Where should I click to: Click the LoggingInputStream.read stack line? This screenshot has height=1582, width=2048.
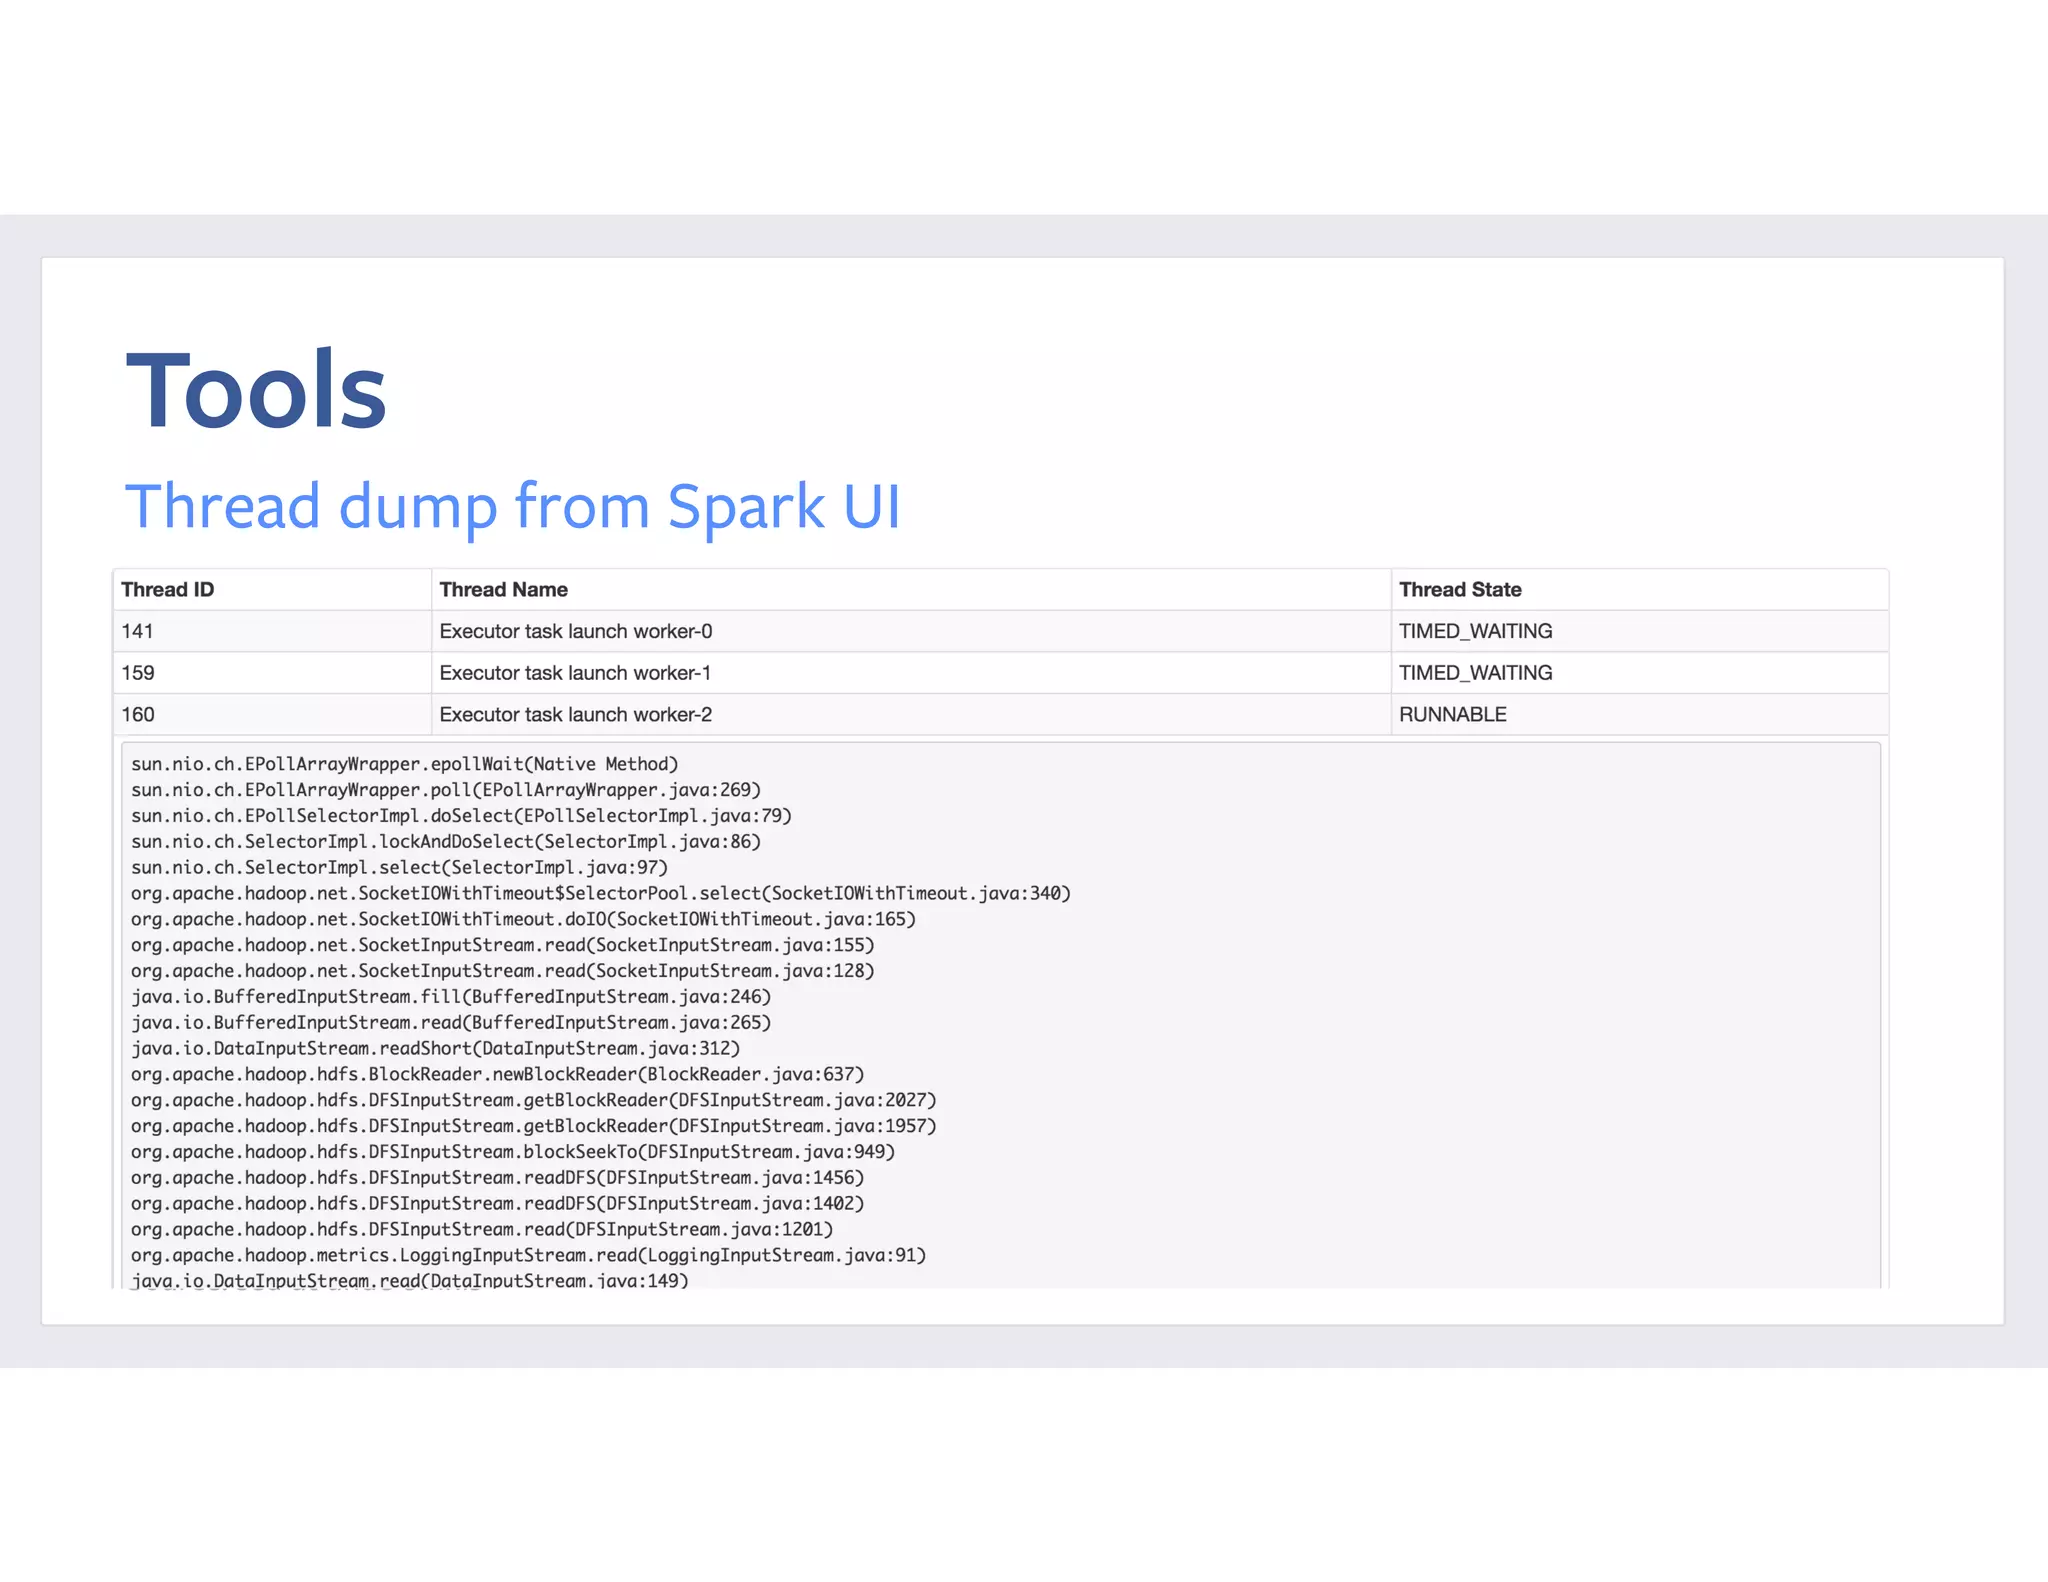[x=529, y=1256]
